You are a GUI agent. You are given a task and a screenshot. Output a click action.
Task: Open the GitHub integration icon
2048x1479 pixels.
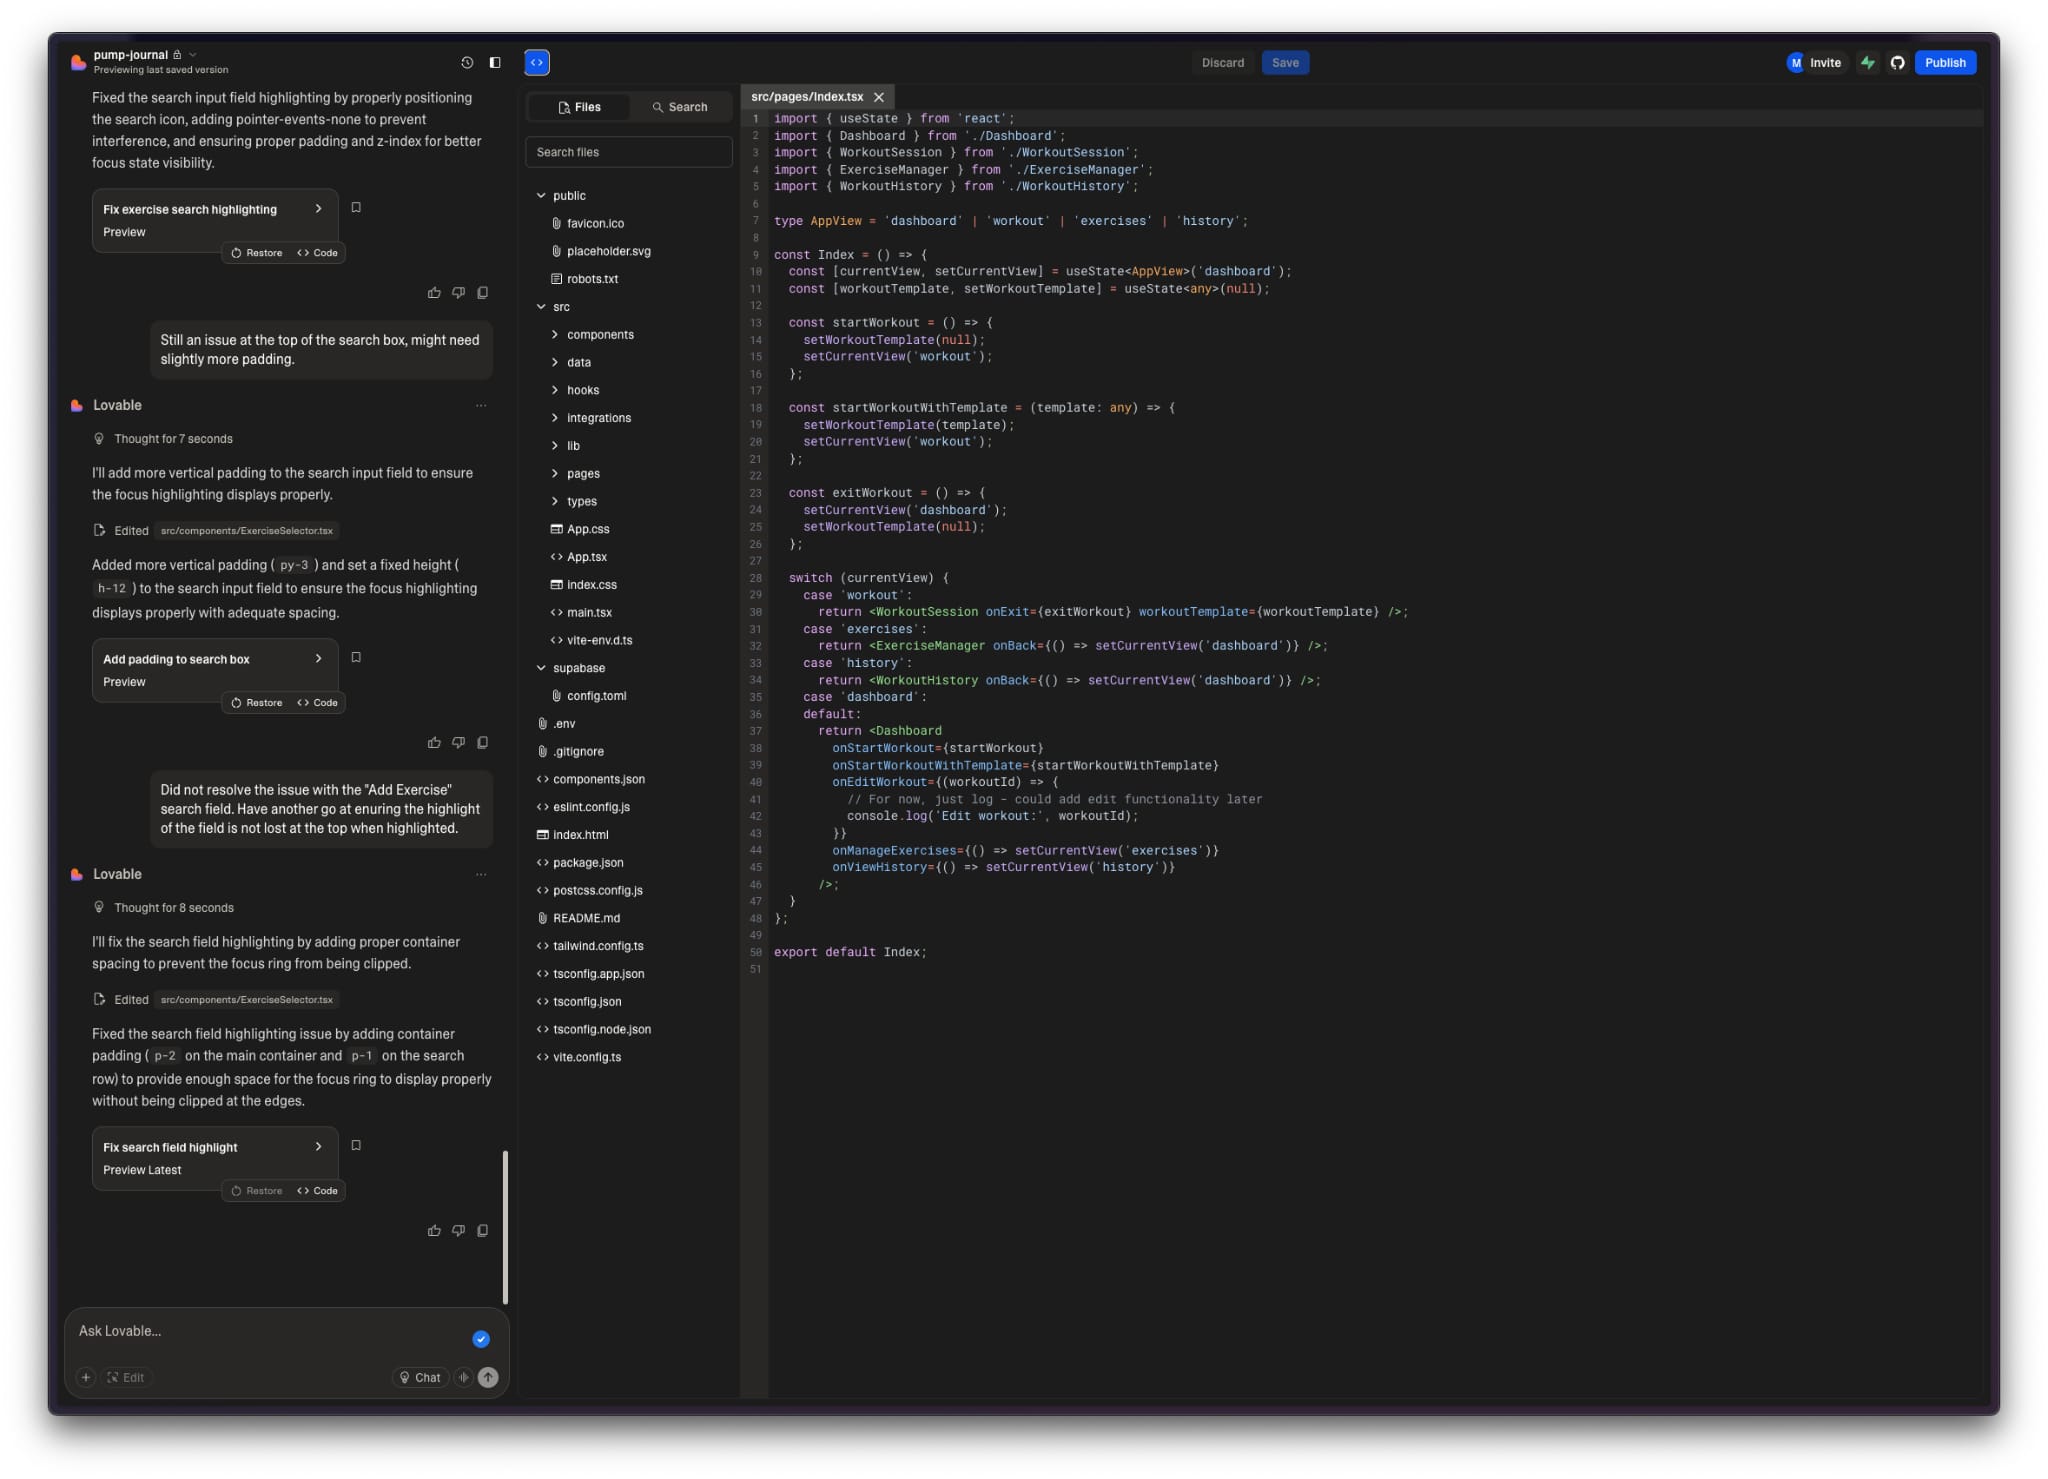tap(1896, 62)
